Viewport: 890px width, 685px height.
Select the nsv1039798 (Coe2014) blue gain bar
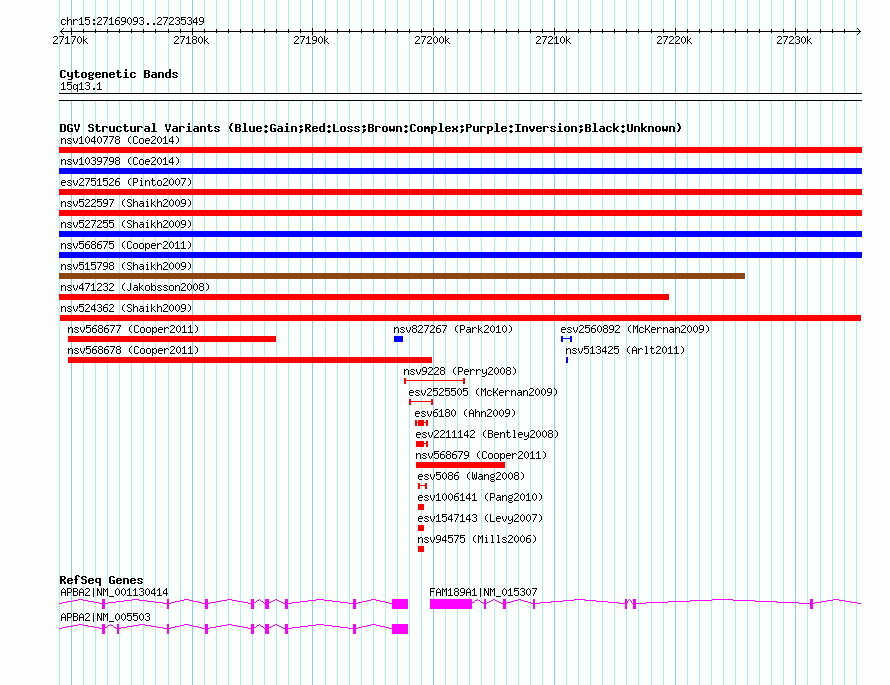tap(460, 171)
